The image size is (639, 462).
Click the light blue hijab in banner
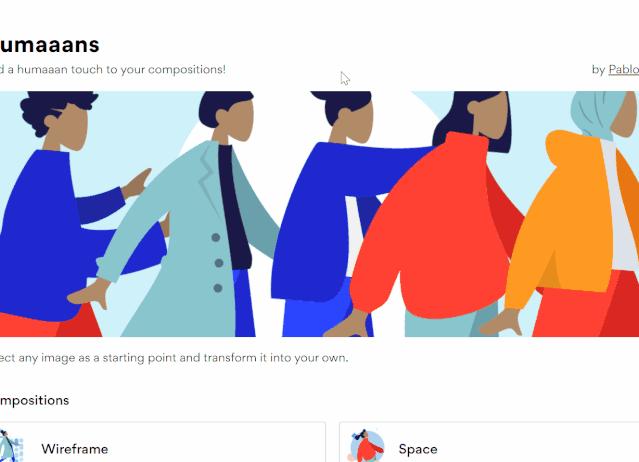(597, 114)
